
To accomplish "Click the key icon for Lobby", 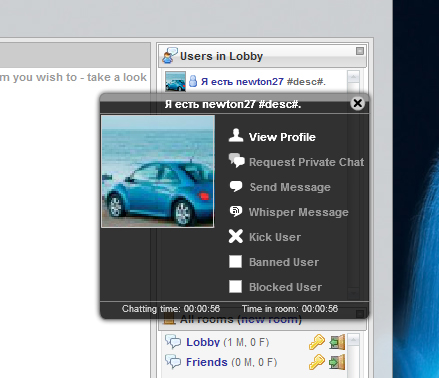I will tap(317, 342).
